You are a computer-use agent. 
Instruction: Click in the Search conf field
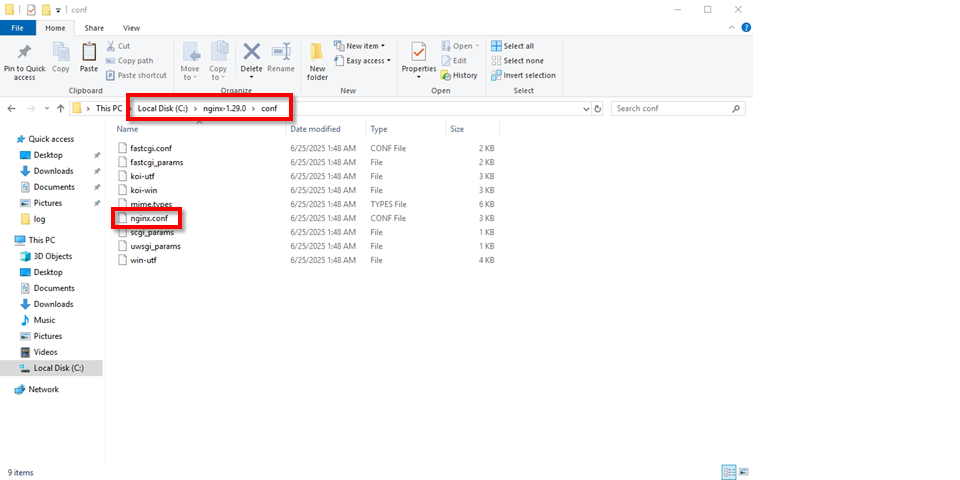675,108
